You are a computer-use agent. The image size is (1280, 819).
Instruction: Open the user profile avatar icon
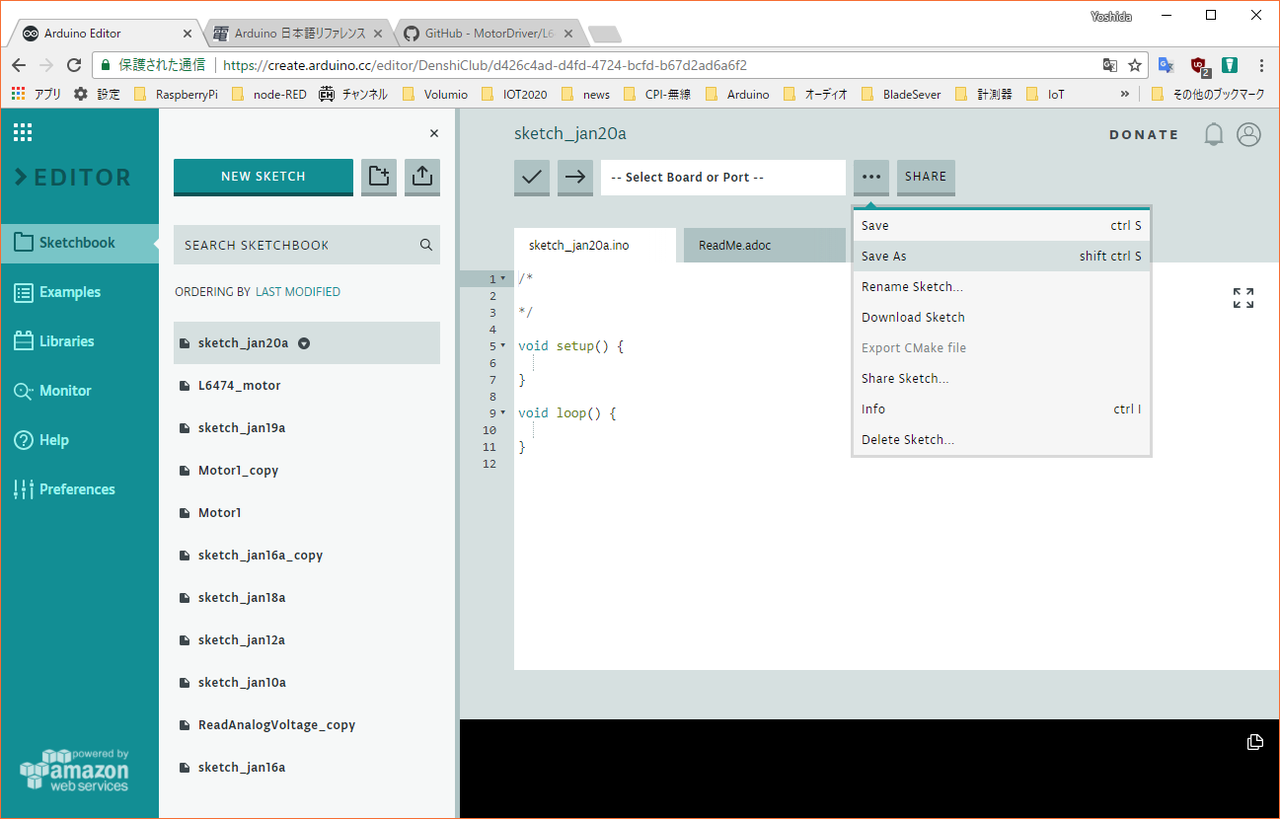tap(1249, 134)
